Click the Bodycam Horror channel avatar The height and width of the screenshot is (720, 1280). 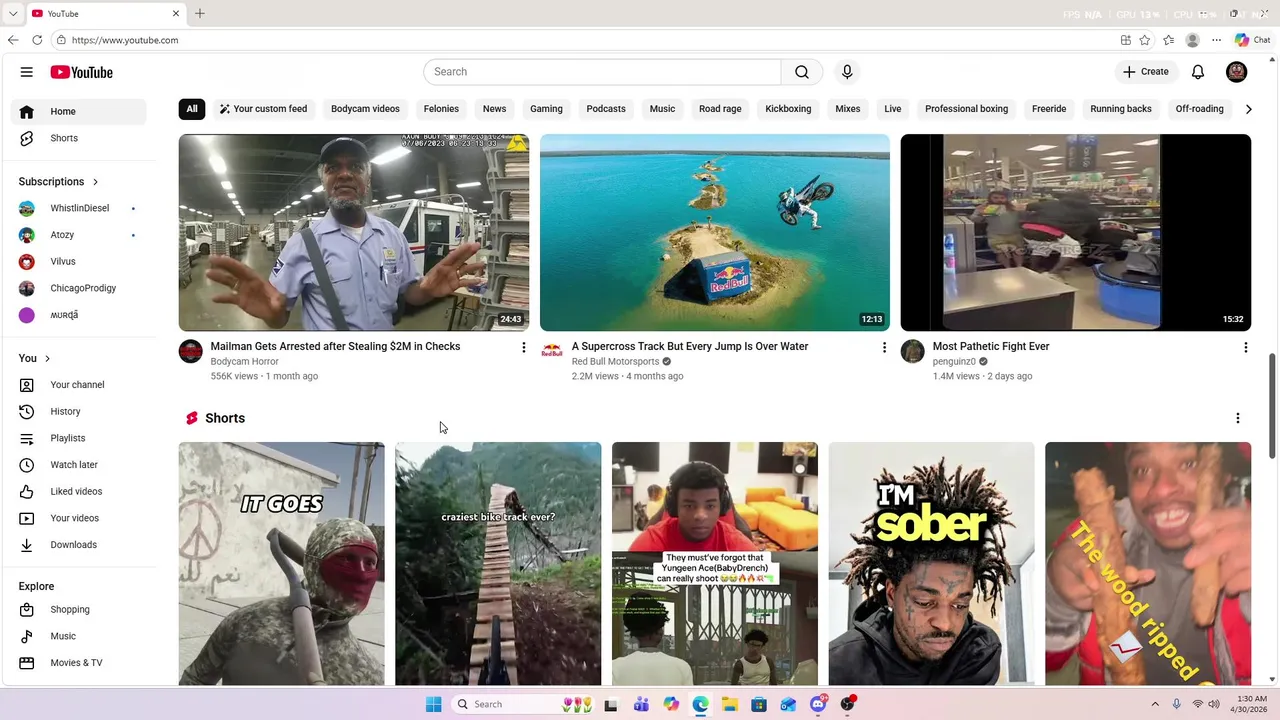190,351
